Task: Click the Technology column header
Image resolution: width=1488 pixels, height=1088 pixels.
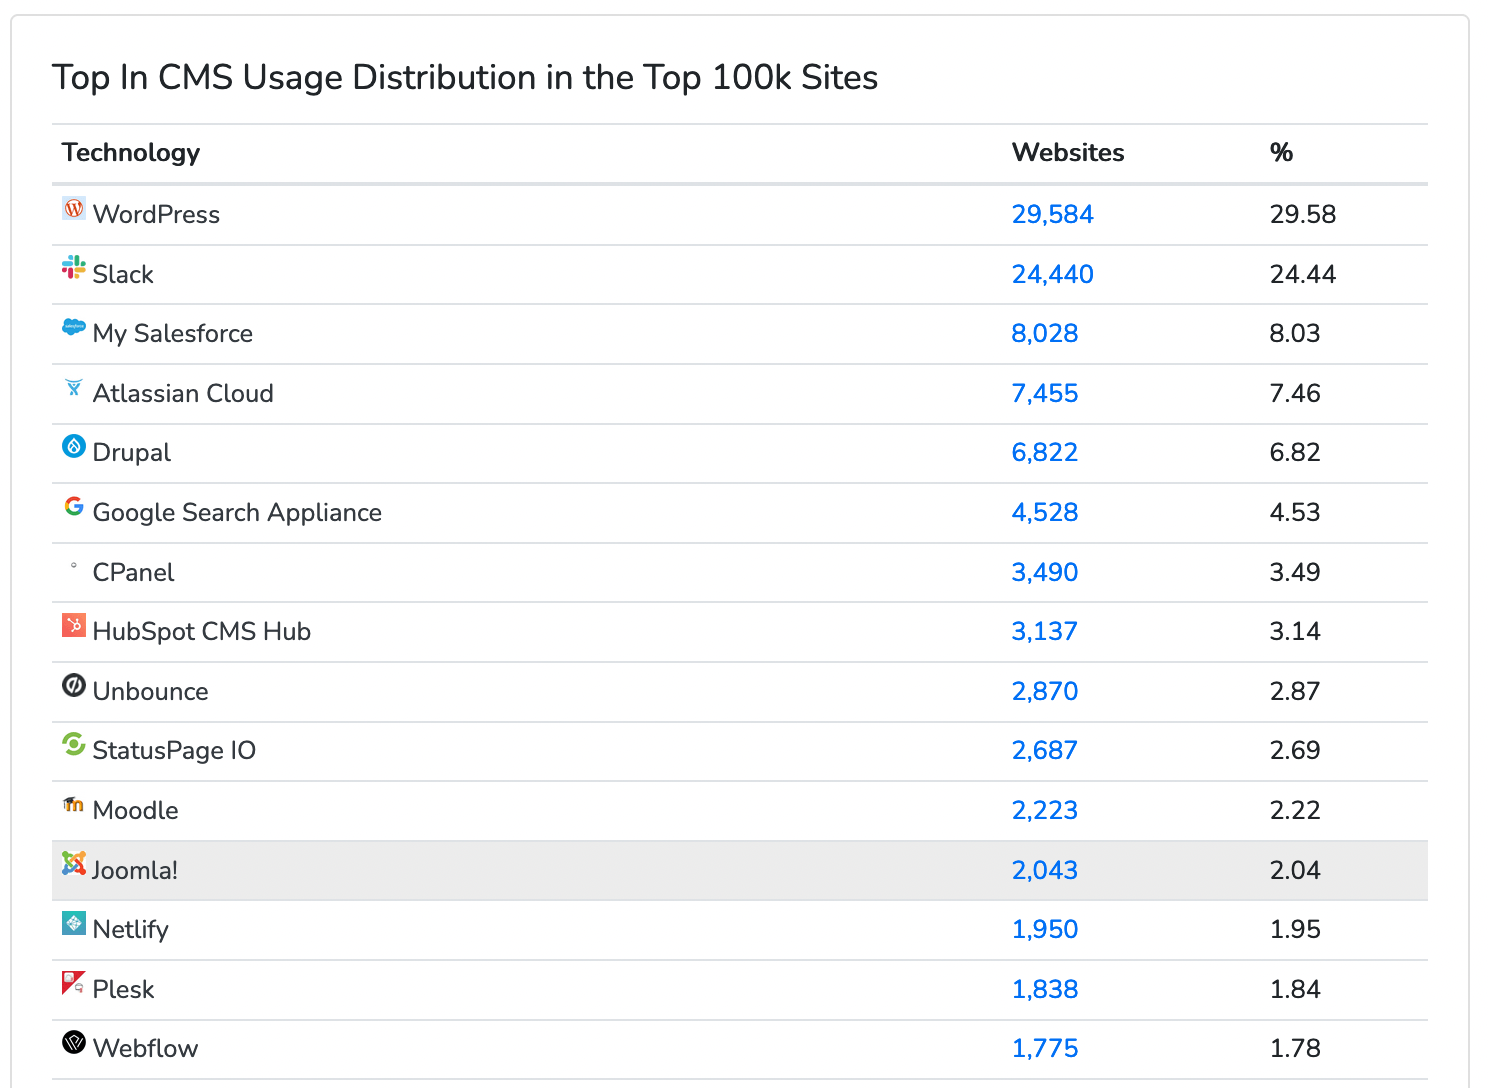Action: 131,153
